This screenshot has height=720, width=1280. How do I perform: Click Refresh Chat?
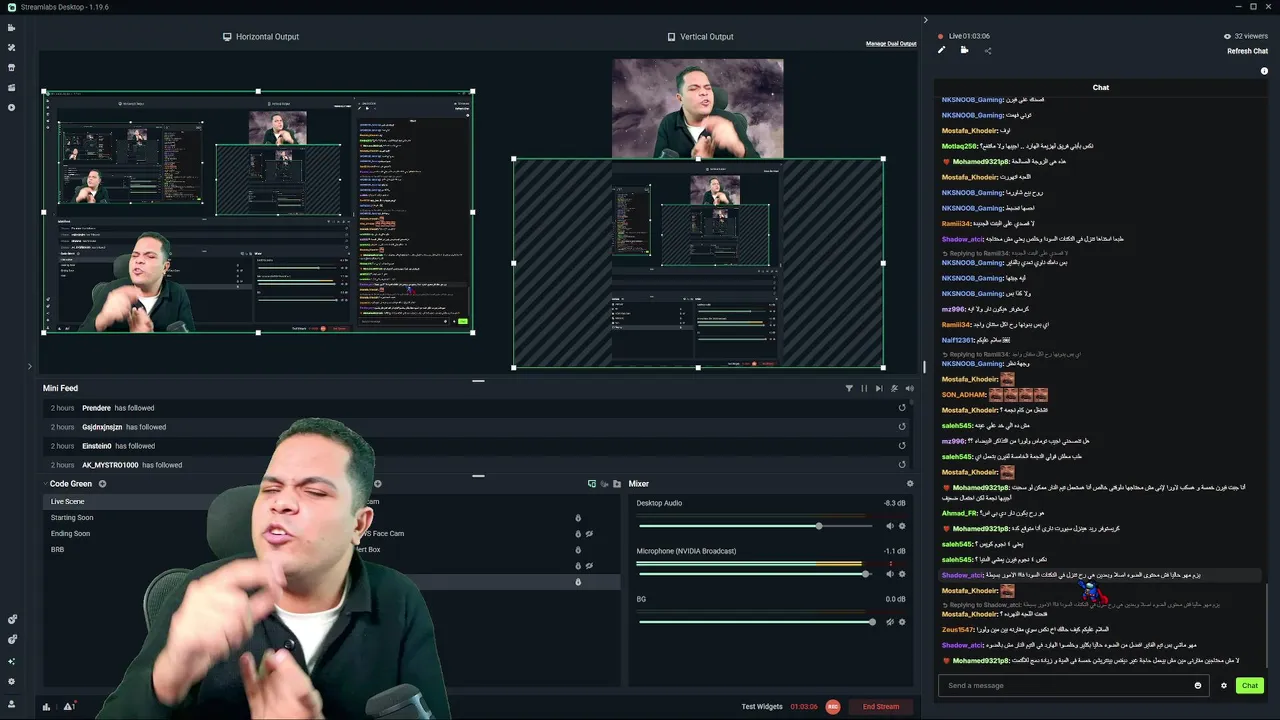[1247, 51]
